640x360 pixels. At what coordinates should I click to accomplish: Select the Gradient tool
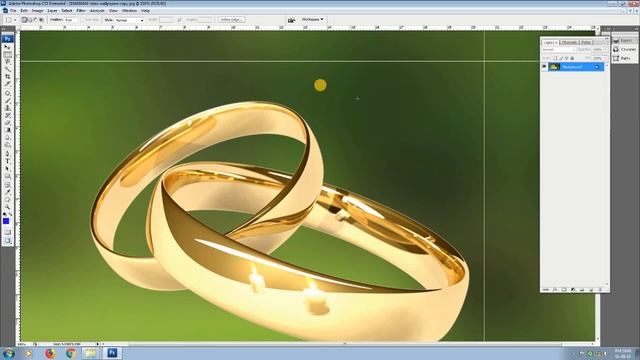pyautogui.click(x=7, y=130)
